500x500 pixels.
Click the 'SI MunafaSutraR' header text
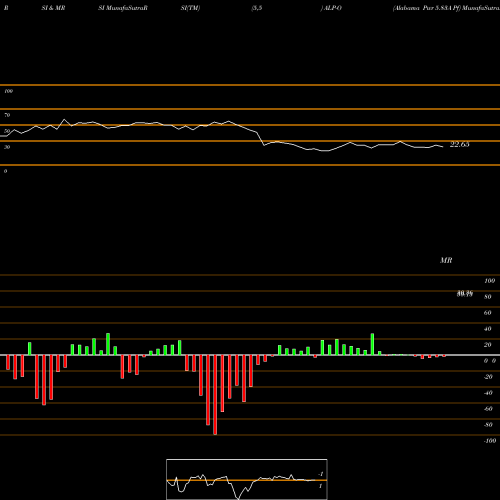(123, 8)
